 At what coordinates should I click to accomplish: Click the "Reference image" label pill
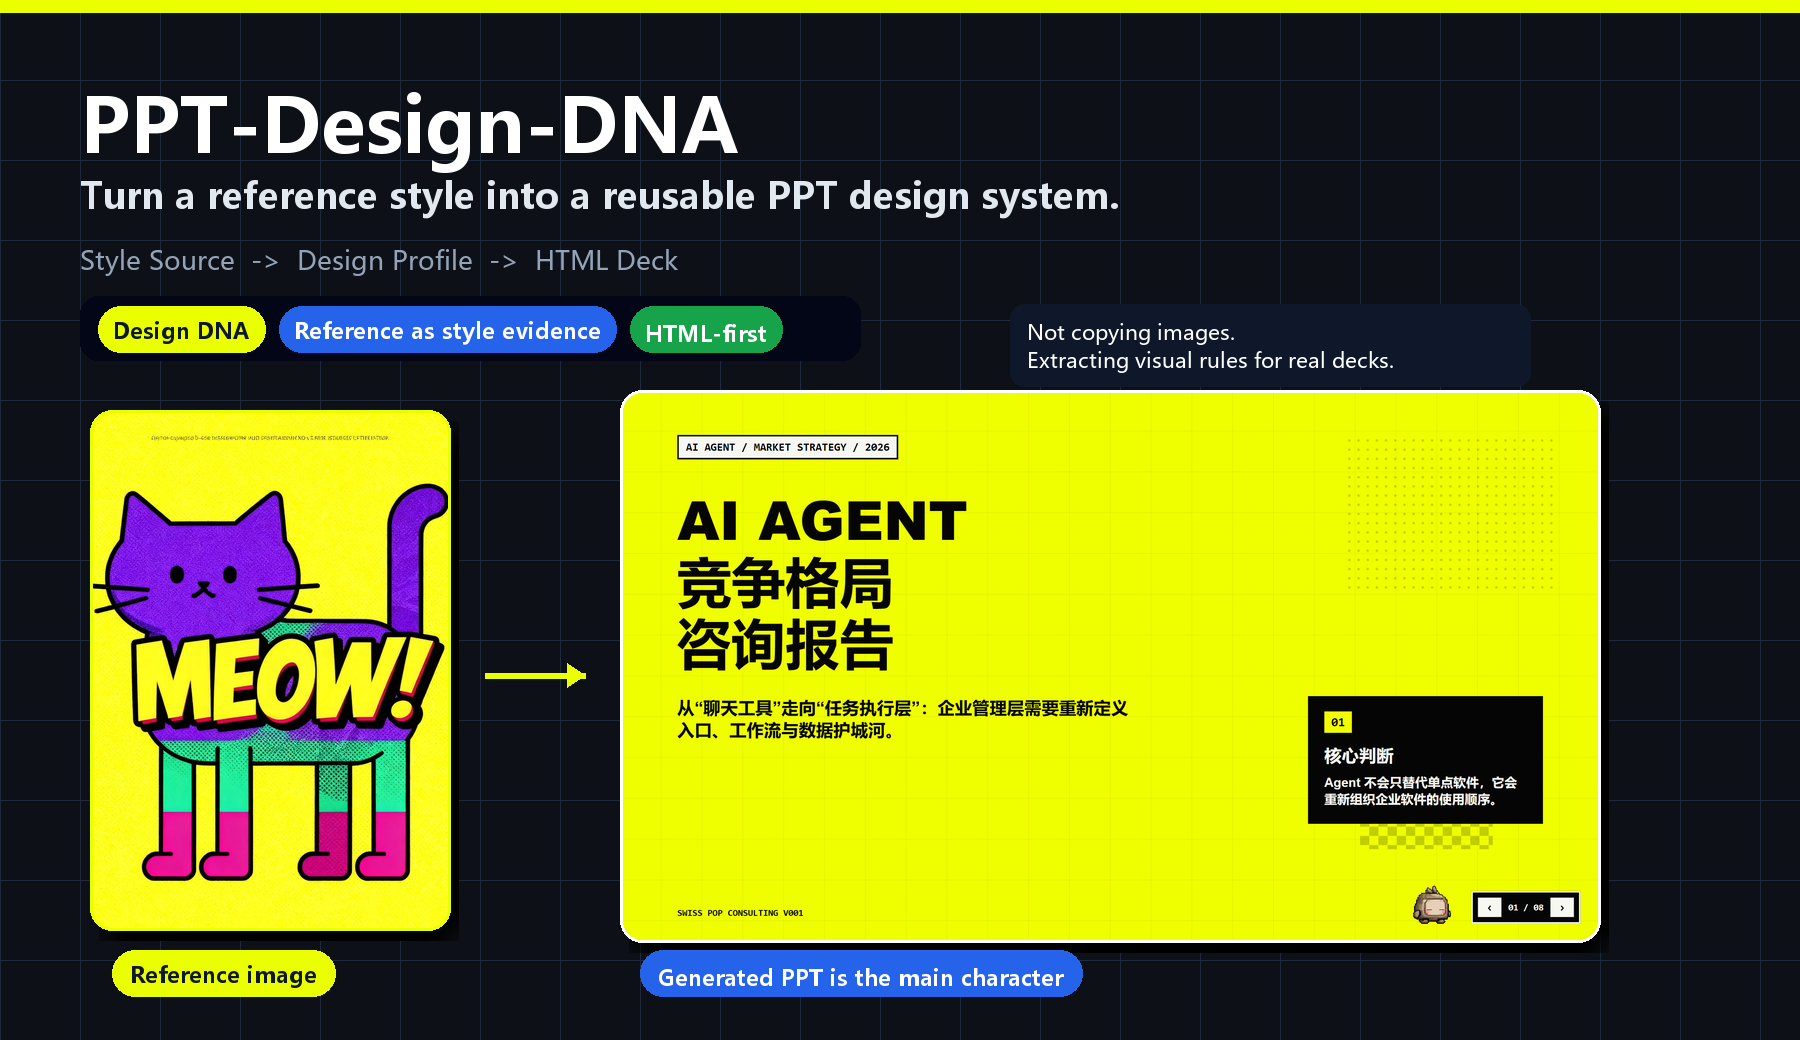[223, 974]
